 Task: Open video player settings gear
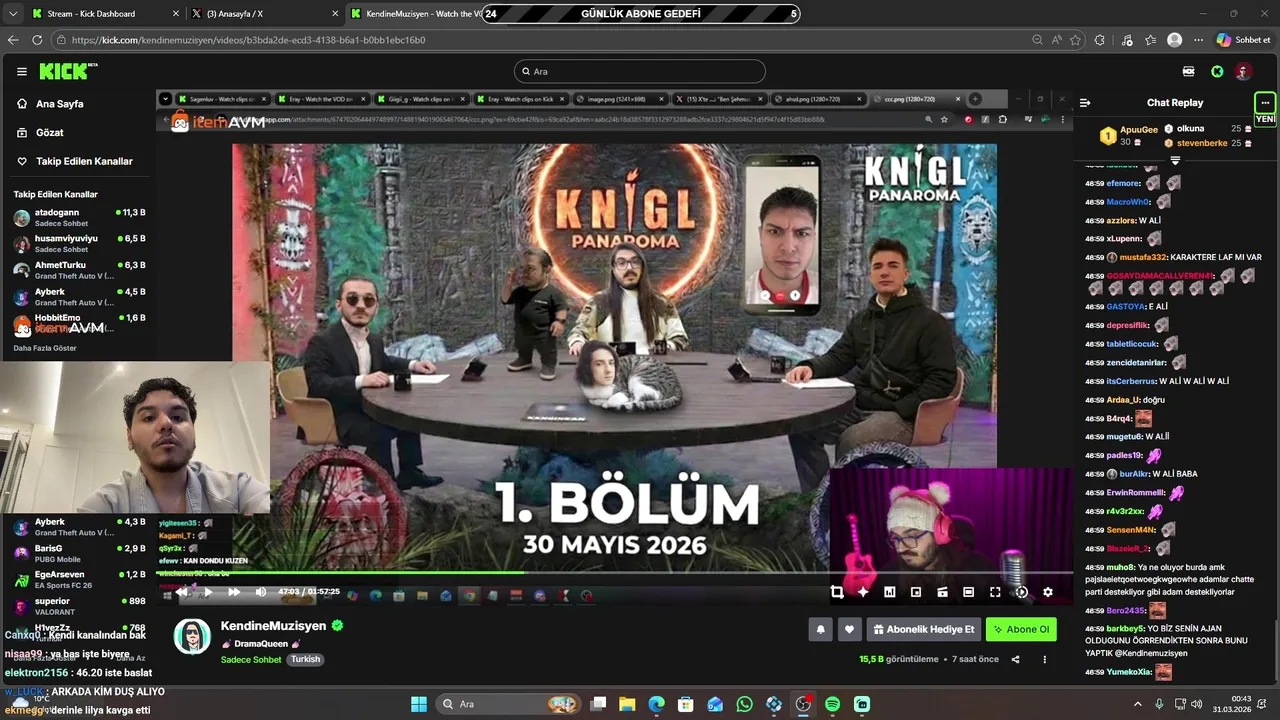(1048, 592)
